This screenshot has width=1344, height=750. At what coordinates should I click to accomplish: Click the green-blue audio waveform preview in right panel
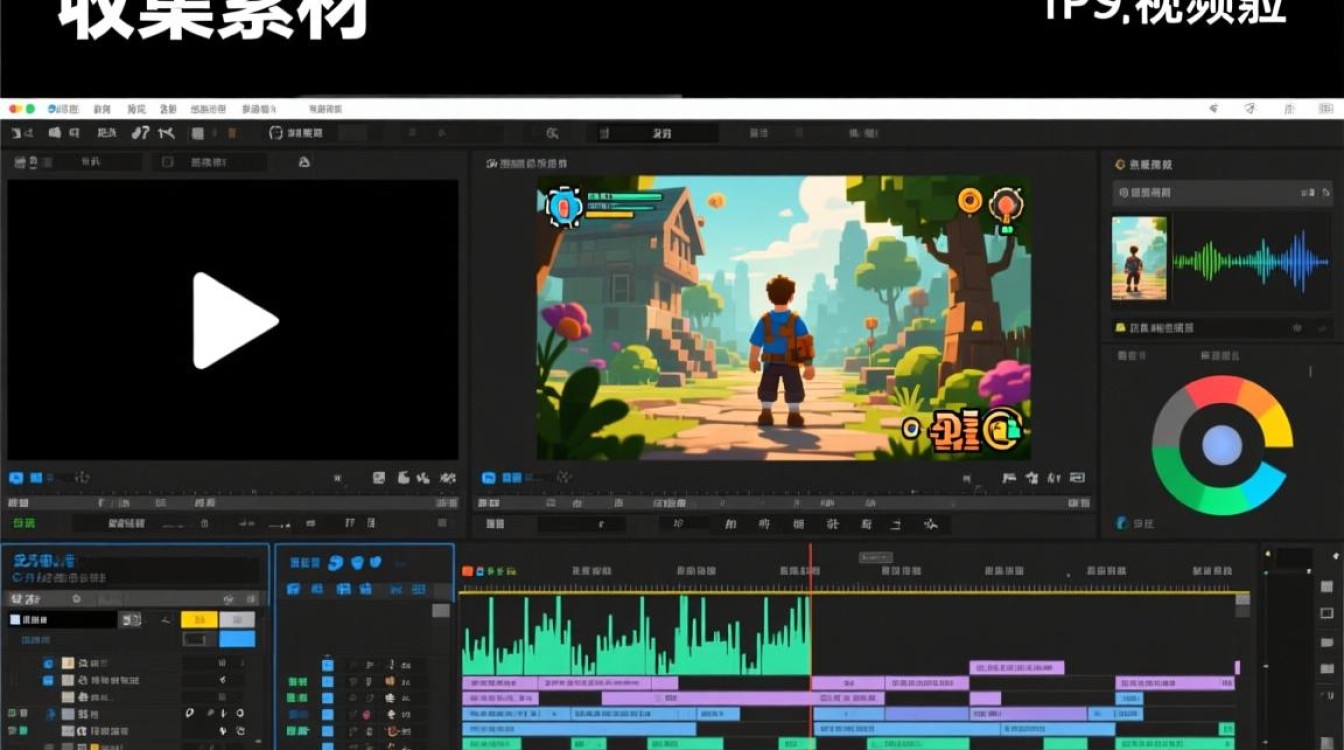pos(1251,261)
